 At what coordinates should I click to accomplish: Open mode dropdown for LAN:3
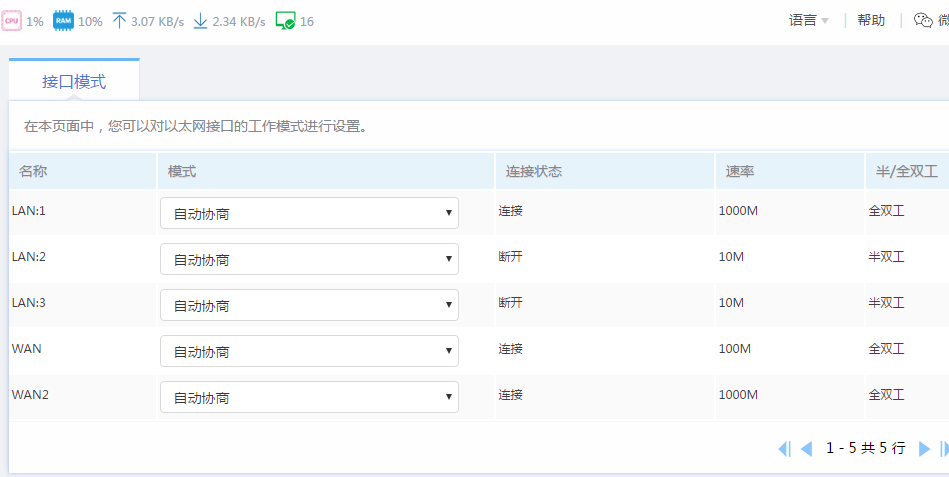[x=309, y=305]
